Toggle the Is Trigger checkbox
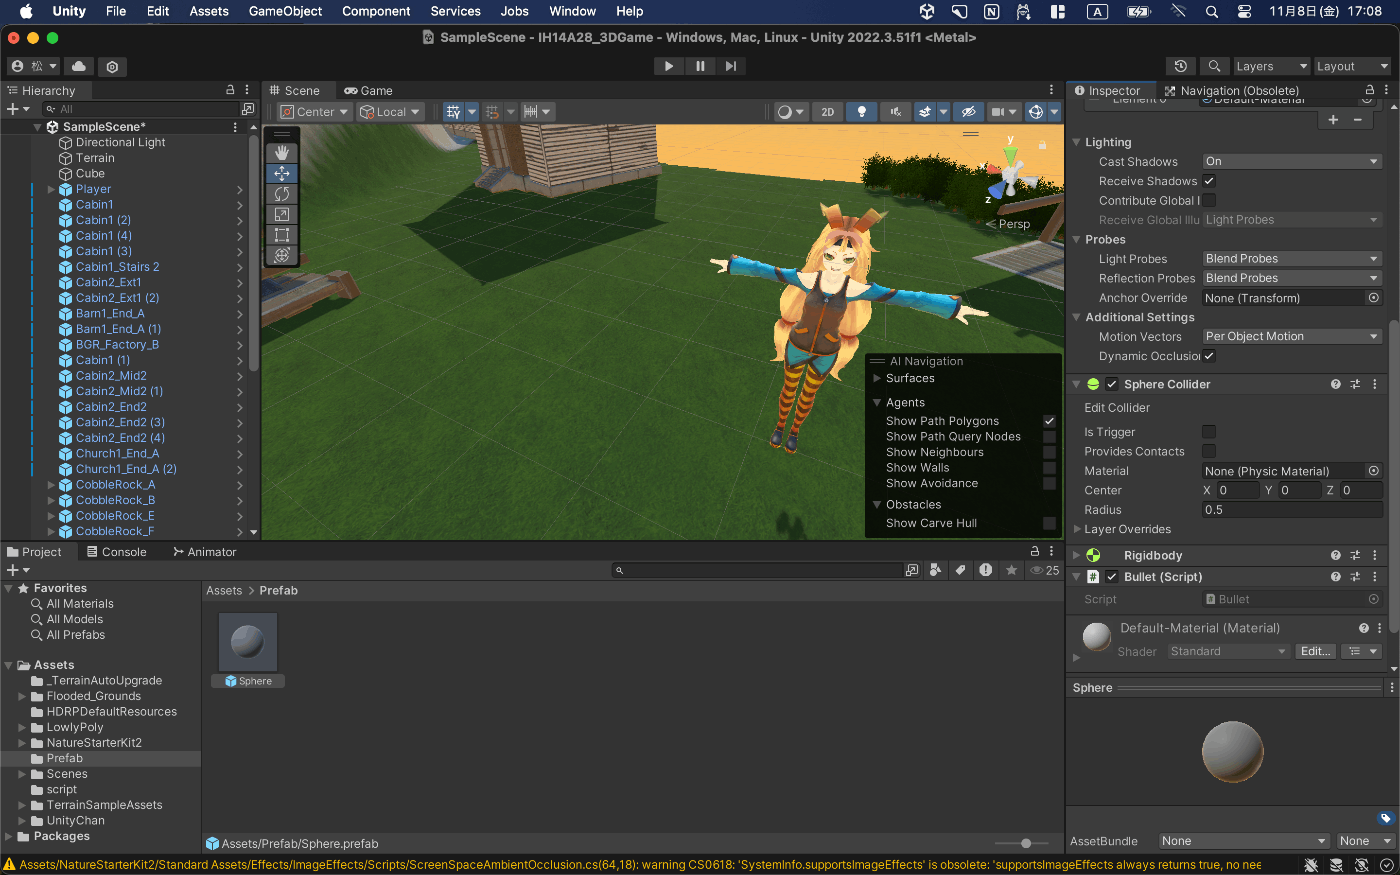The image size is (1400, 875). pyautogui.click(x=1209, y=432)
